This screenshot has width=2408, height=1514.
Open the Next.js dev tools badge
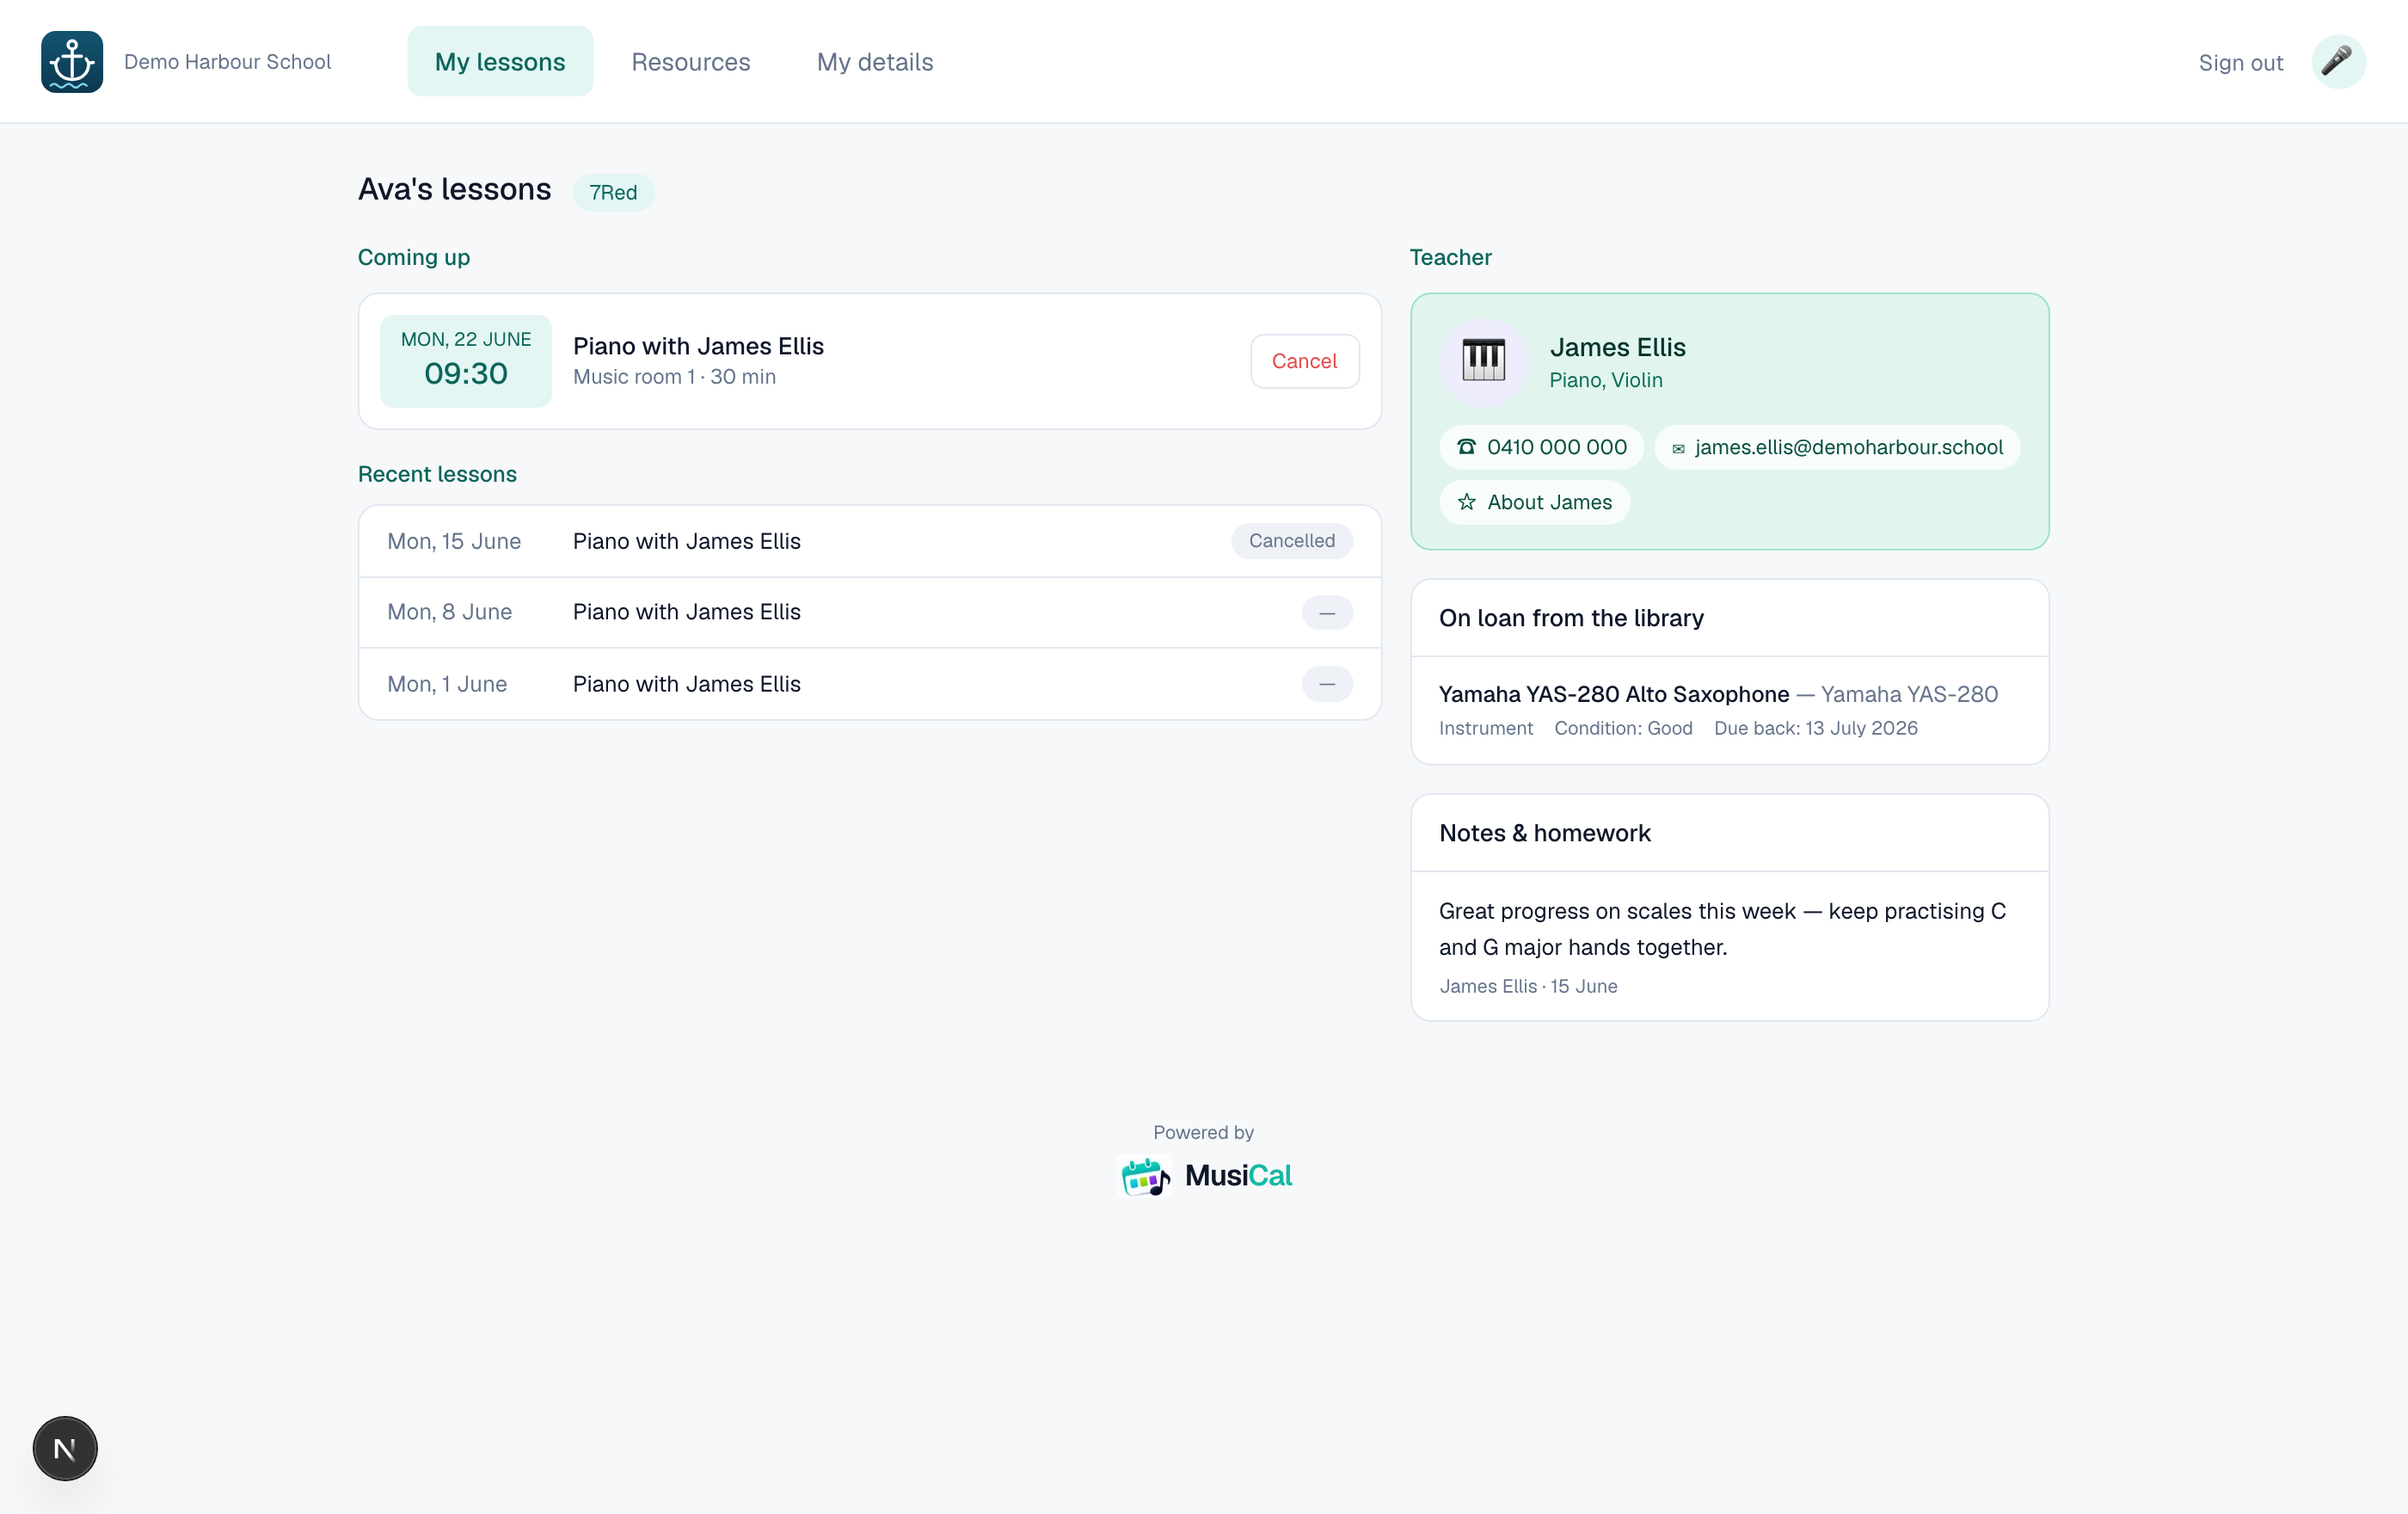65,1448
